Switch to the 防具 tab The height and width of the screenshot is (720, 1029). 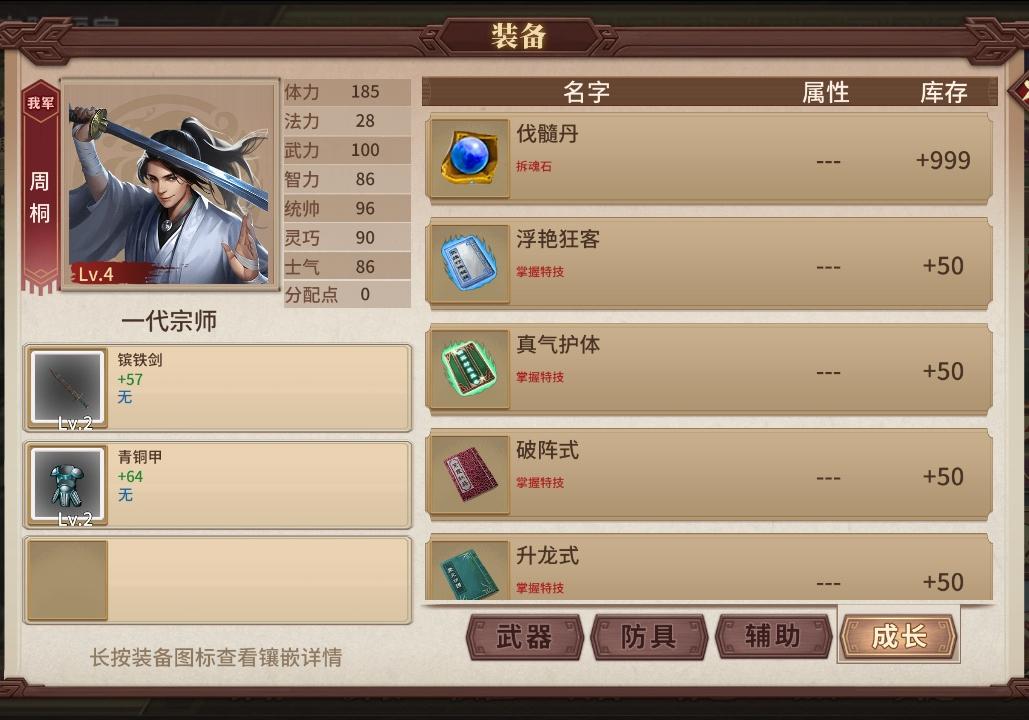(649, 637)
